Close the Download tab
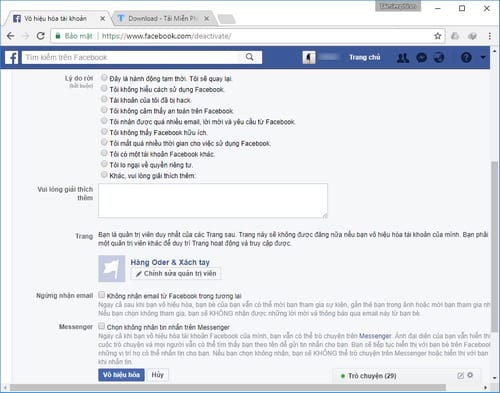The height and width of the screenshot is (393, 500). tap(207, 19)
